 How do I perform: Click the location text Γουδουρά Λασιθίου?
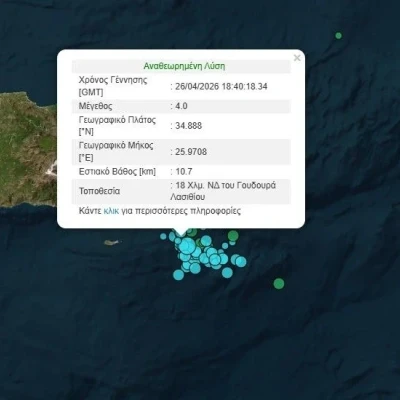[x=223, y=191]
